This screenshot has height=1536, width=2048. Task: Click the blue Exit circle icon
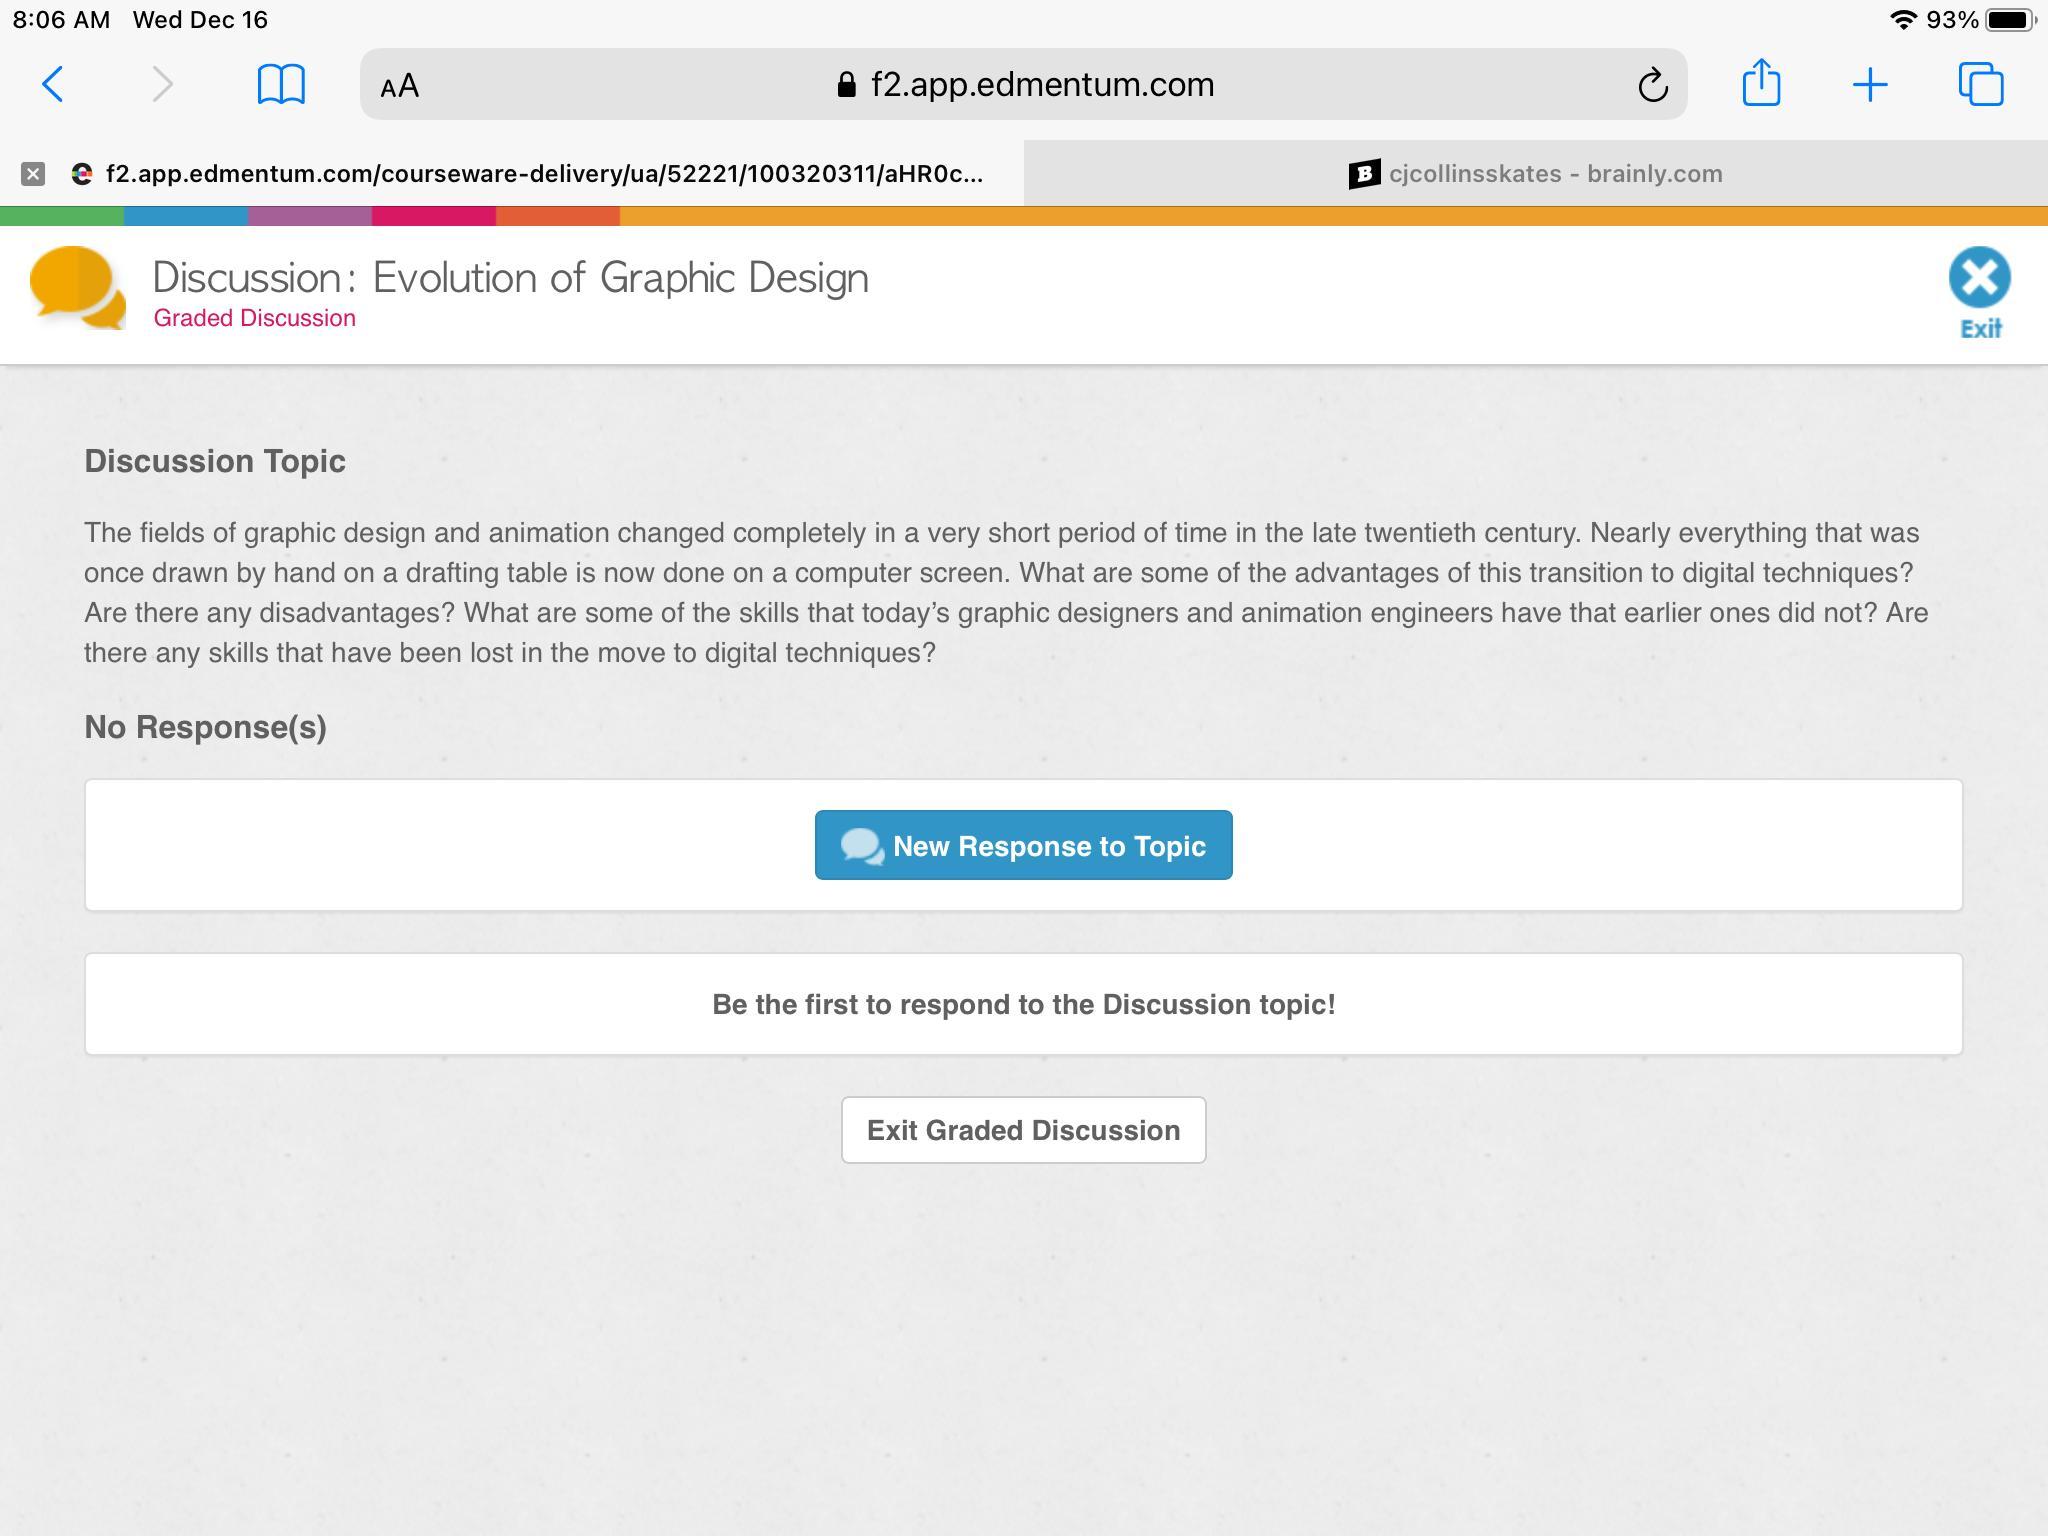(x=1979, y=279)
